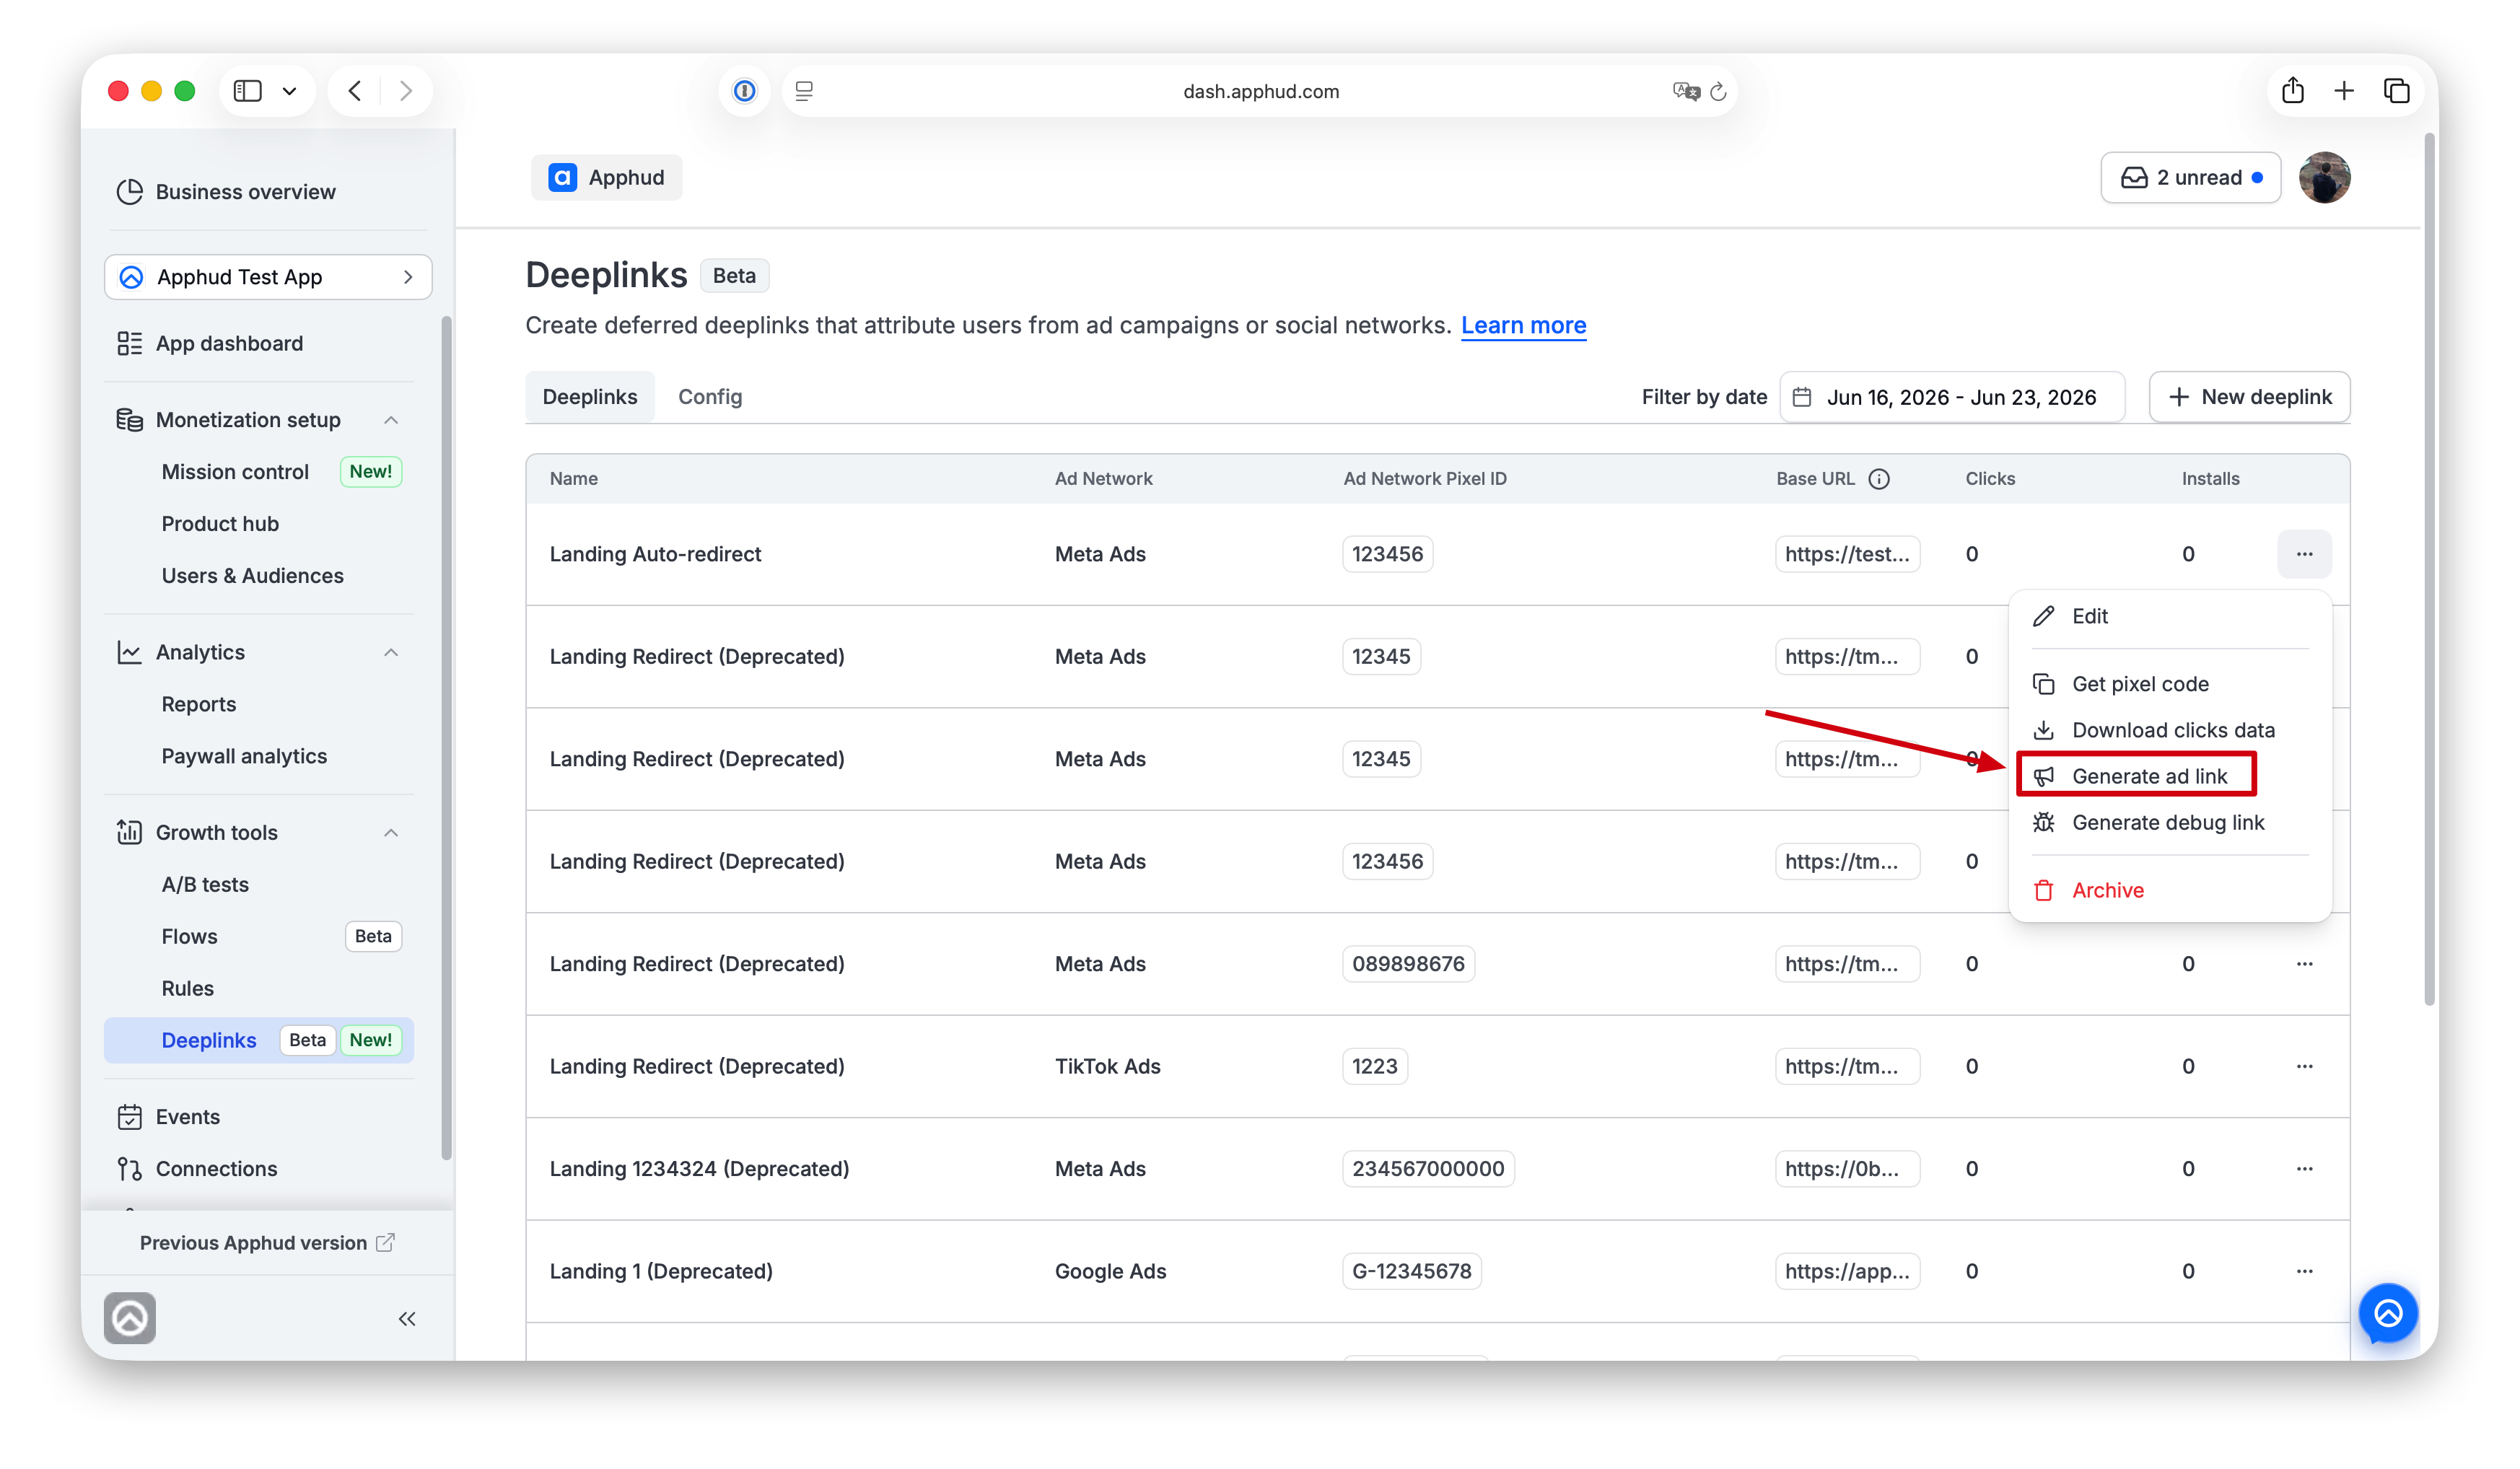
Task: Reload the page in Safari
Action: [x=1718, y=91]
